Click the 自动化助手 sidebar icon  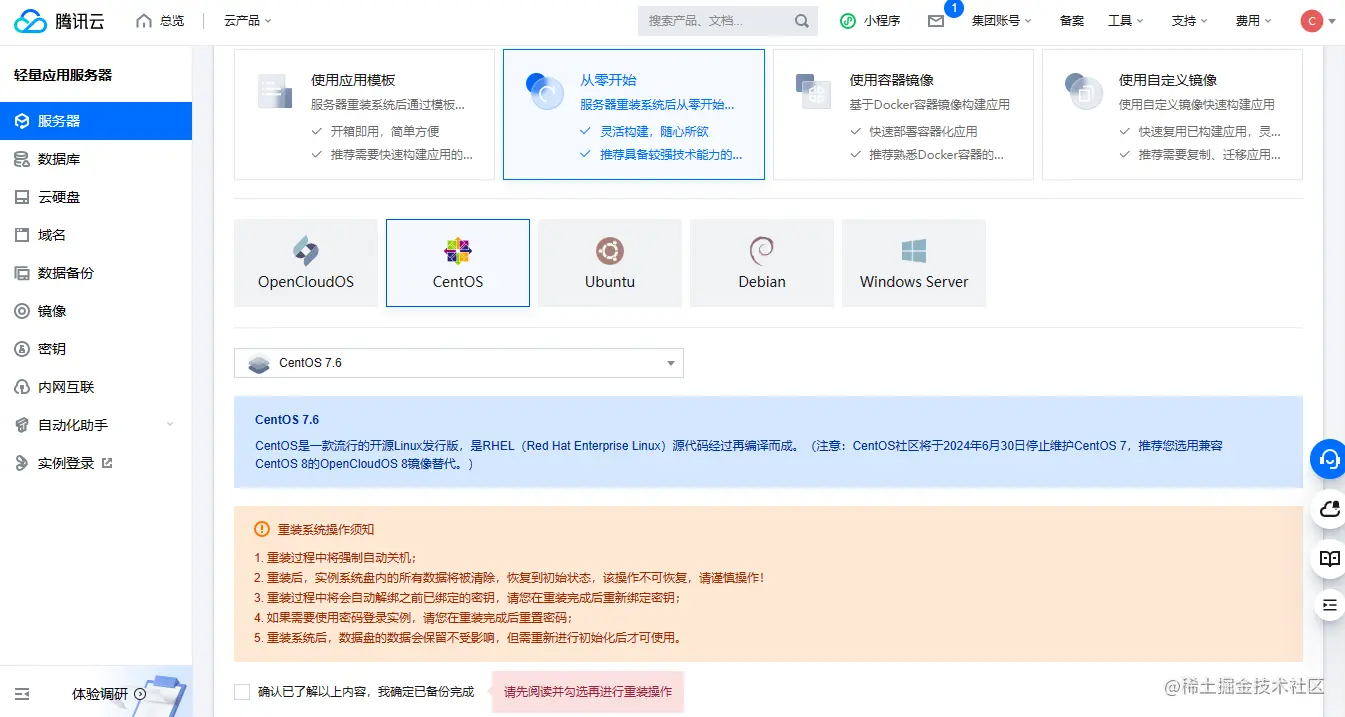coord(22,425)
